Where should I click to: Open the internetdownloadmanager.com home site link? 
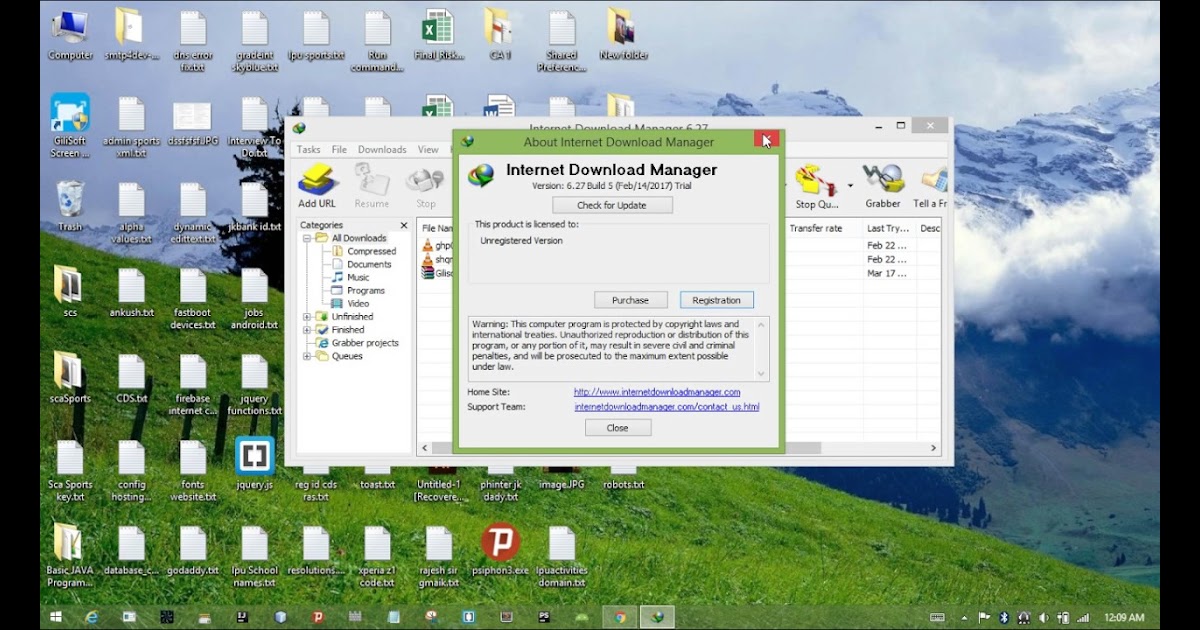click(657, 392)
